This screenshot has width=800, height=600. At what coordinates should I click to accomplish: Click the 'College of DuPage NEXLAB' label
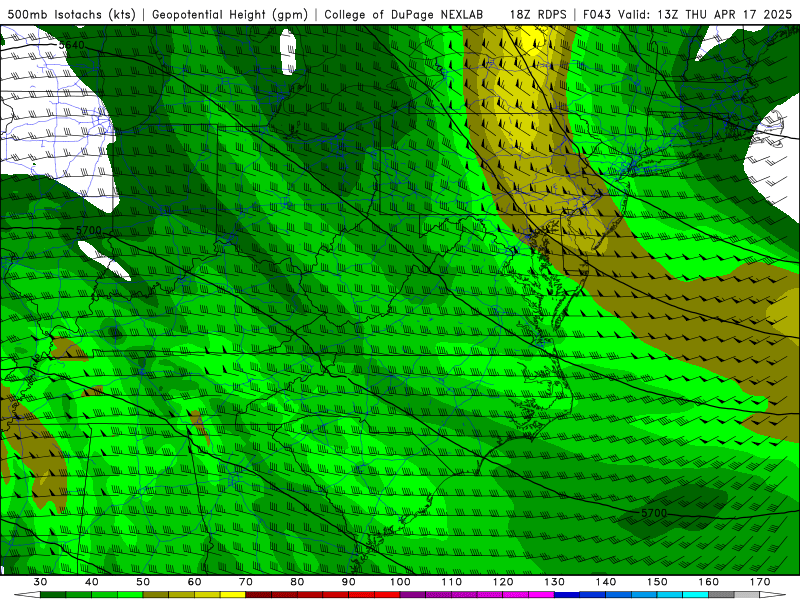pyautogui.click(x=404, y=14)
